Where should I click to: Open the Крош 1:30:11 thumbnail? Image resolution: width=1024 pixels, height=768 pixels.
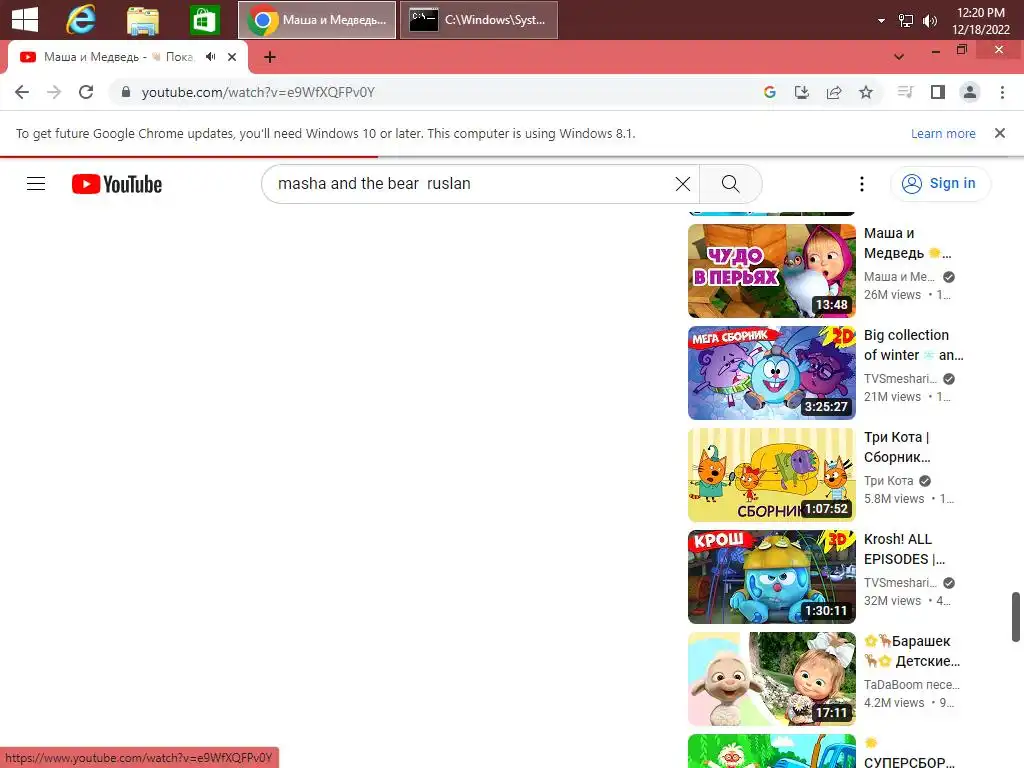771,577
